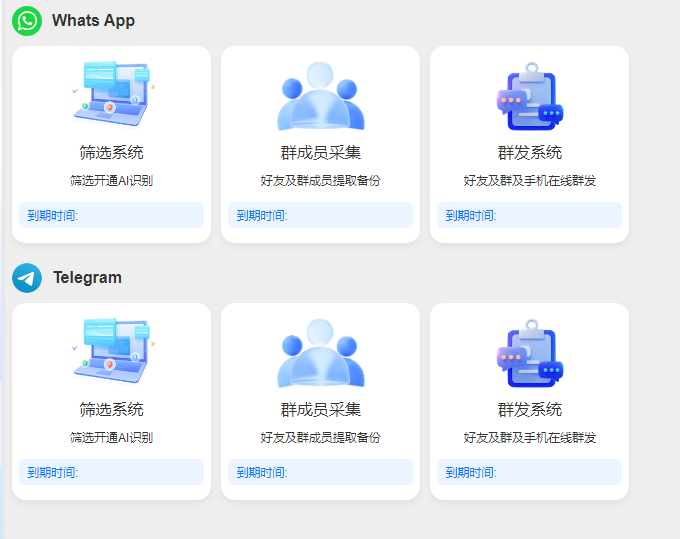Click 好友及群成员提取备份 description in WhatsApp section
Screen dimensions: 680x539
point(320,180)
